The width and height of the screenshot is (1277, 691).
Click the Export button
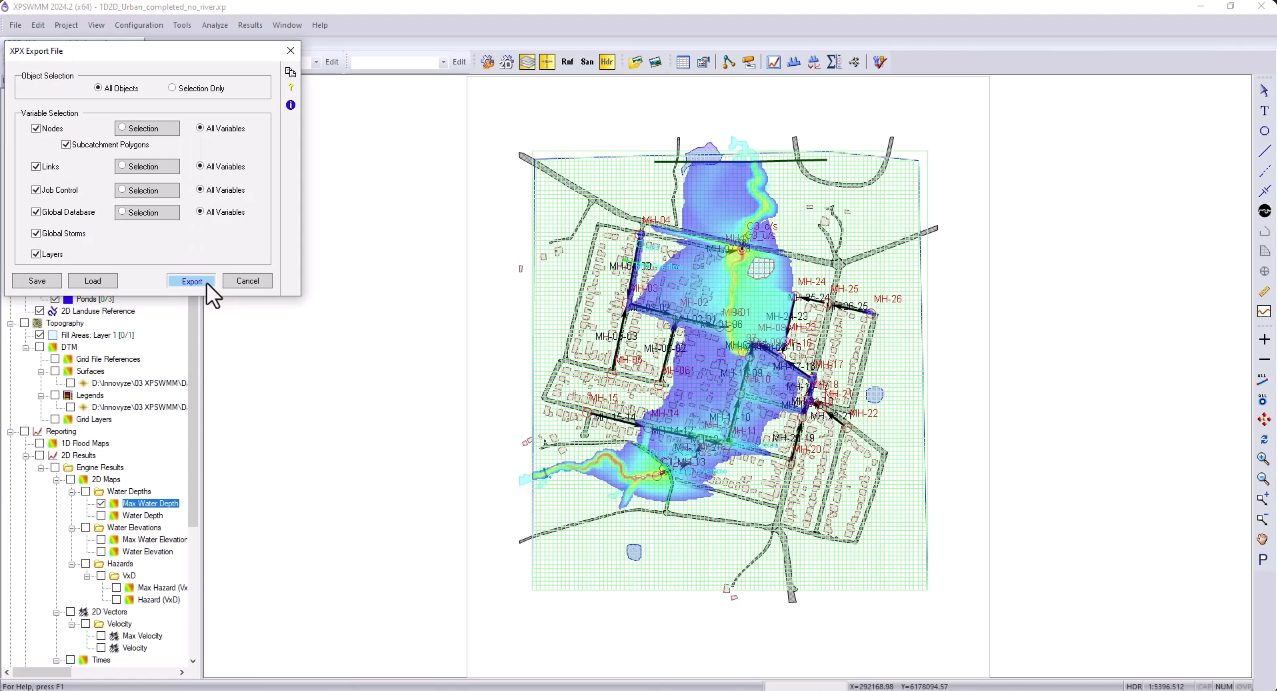click(192, 281)
